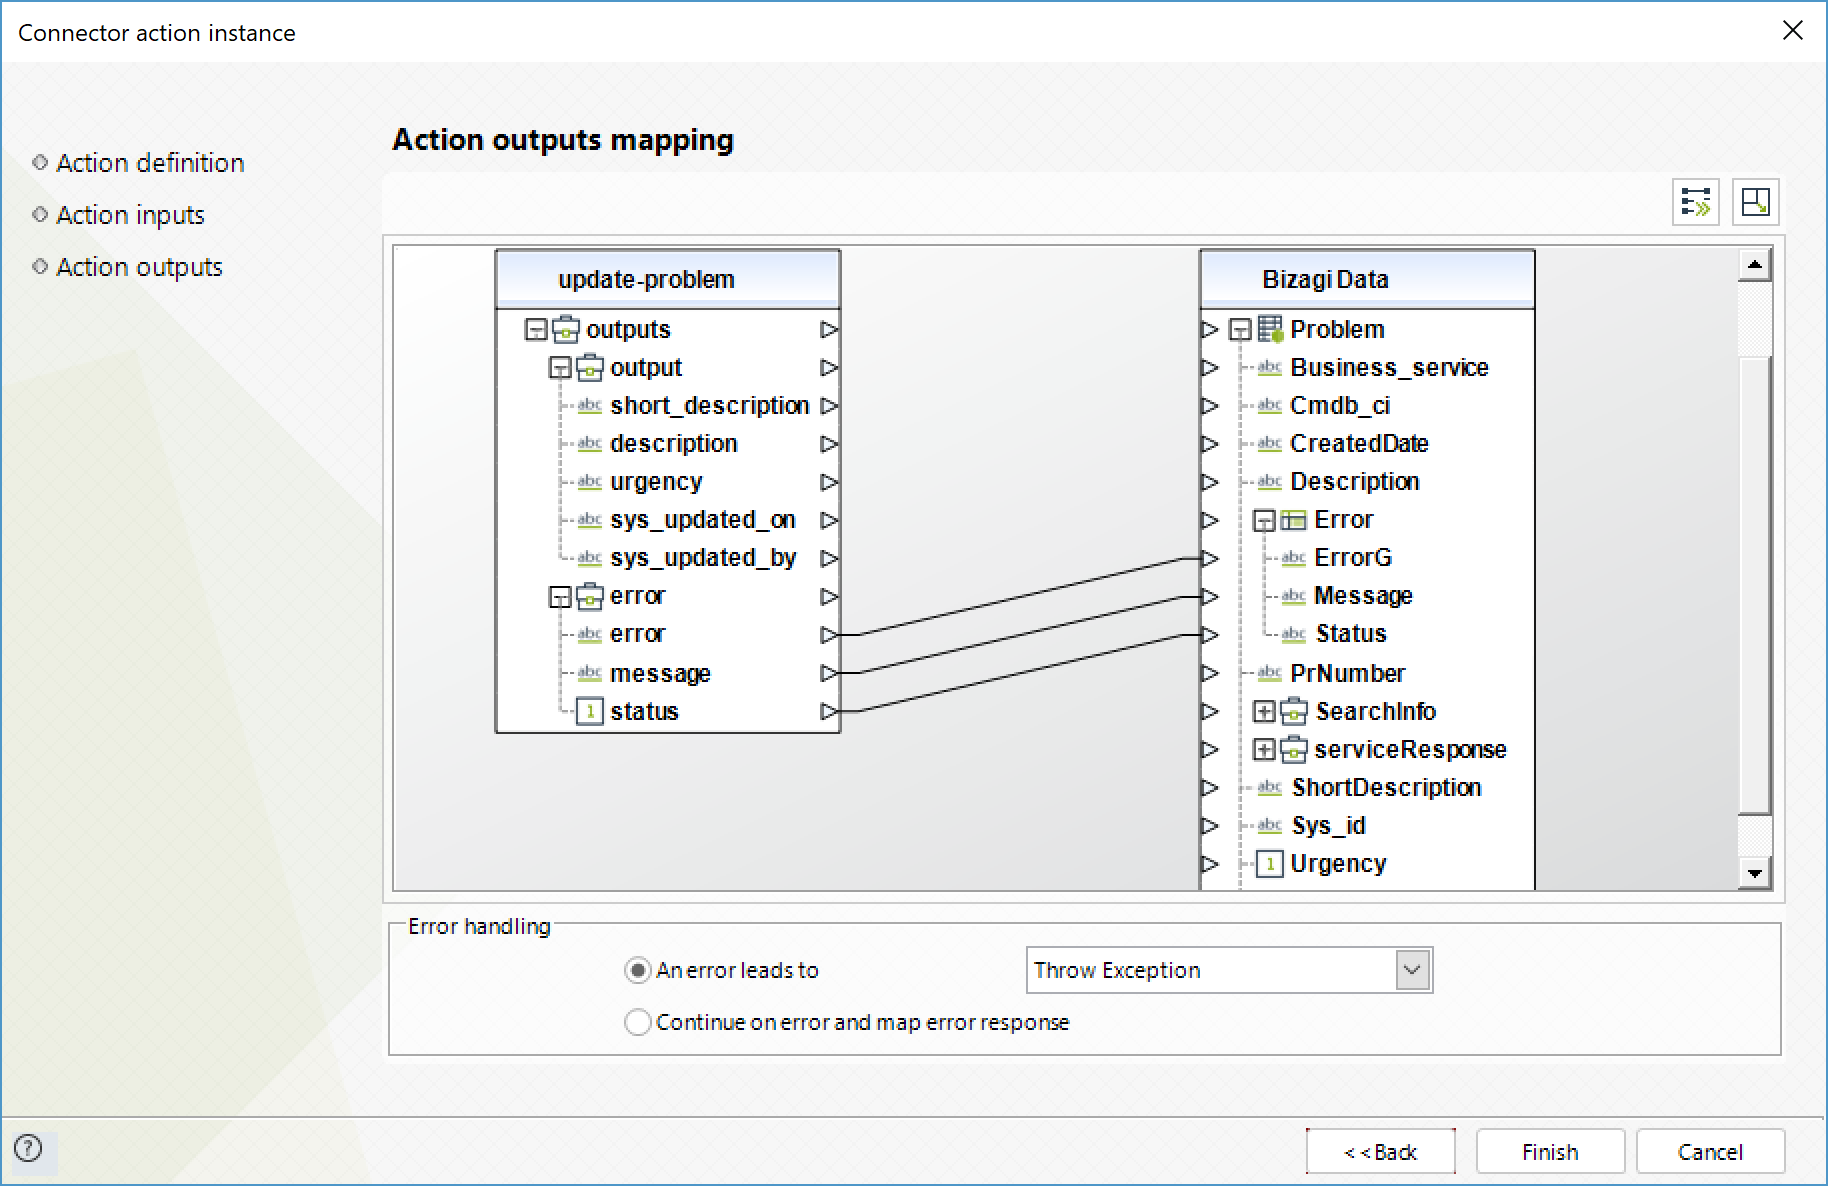
Task: Click the Finish button
Action: click(1550, 1152)
